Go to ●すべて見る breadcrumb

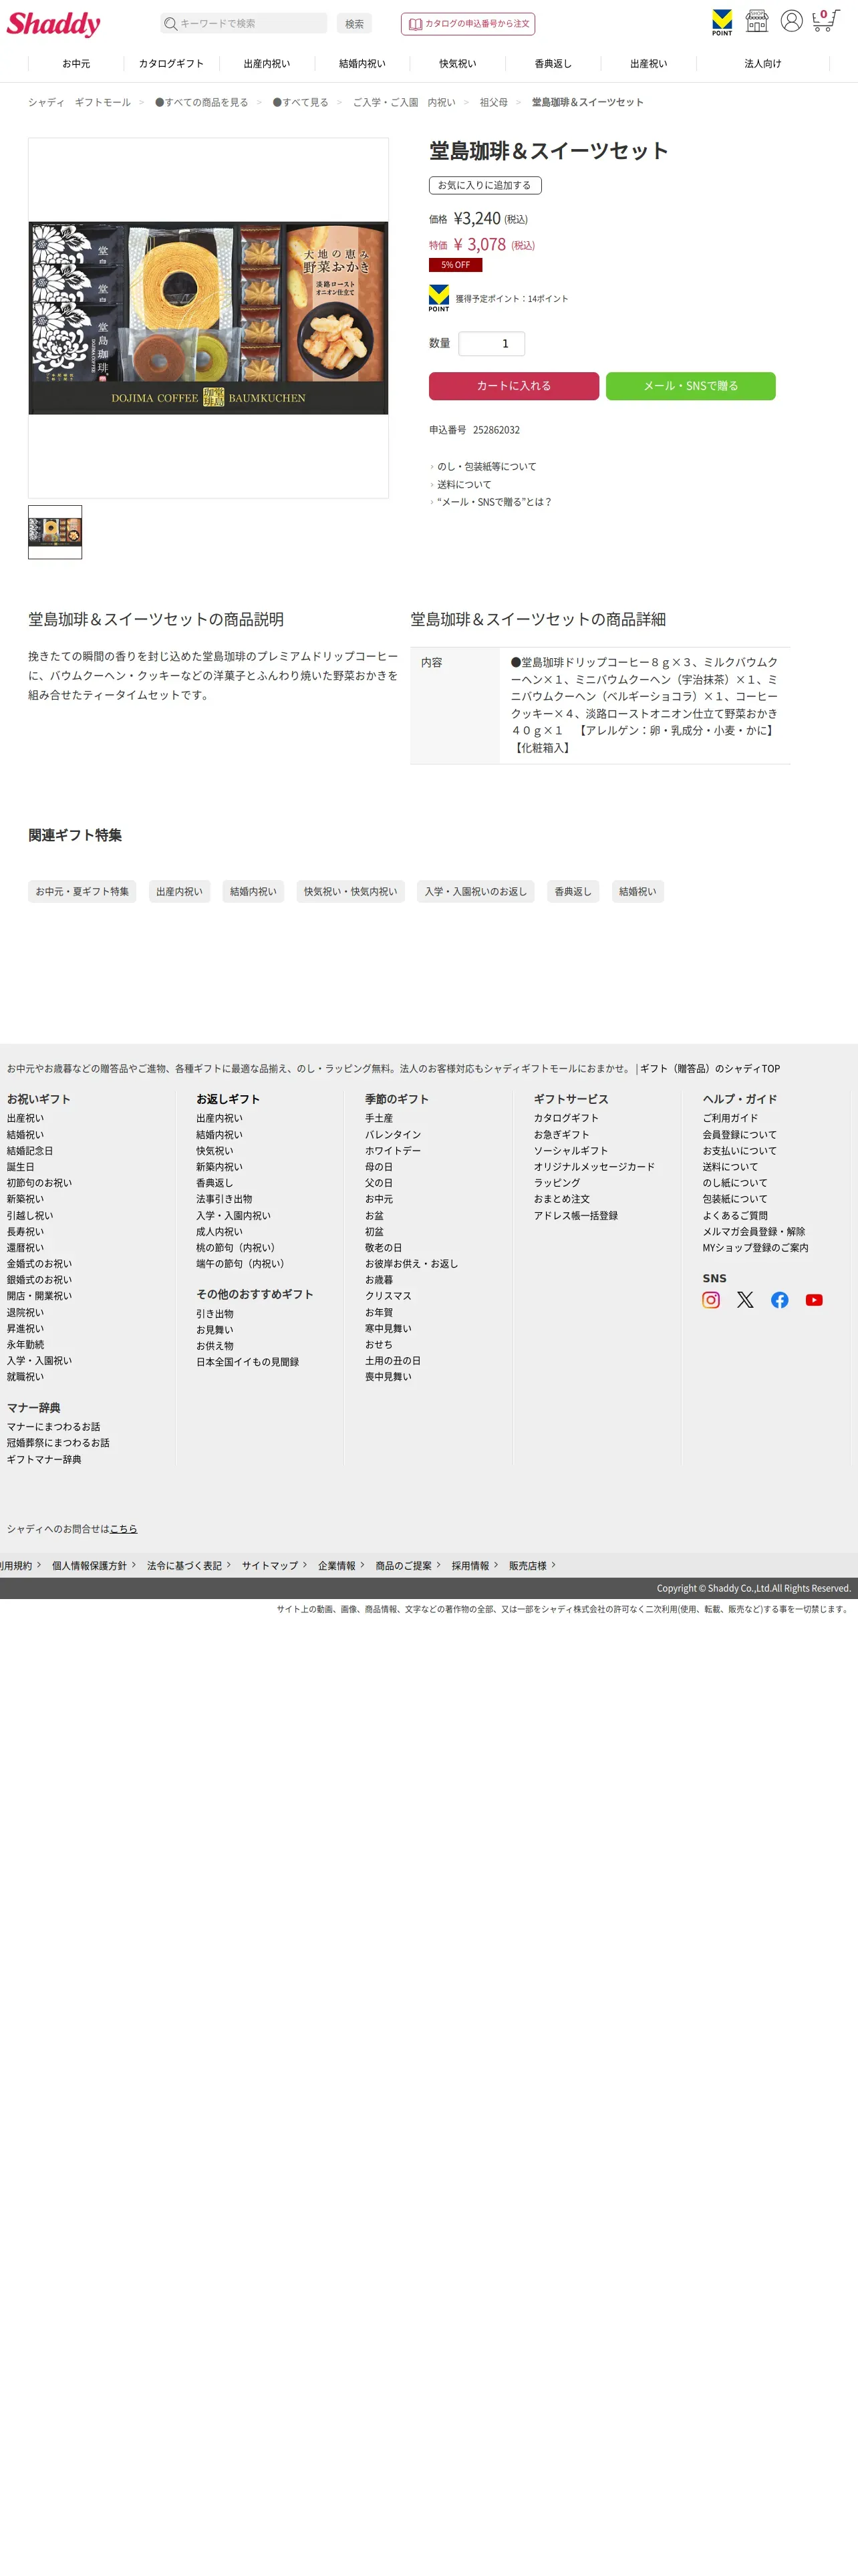tap(300, 102)
